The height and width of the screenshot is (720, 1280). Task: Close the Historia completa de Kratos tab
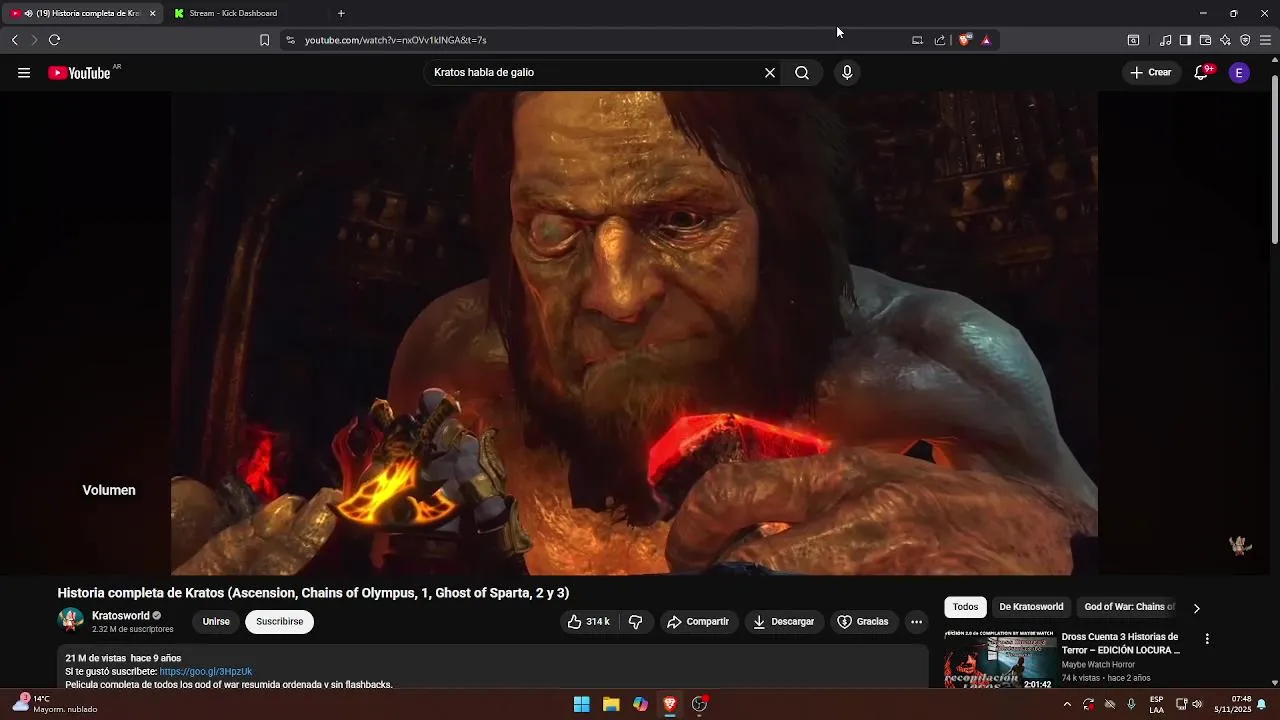coord(152,13)
